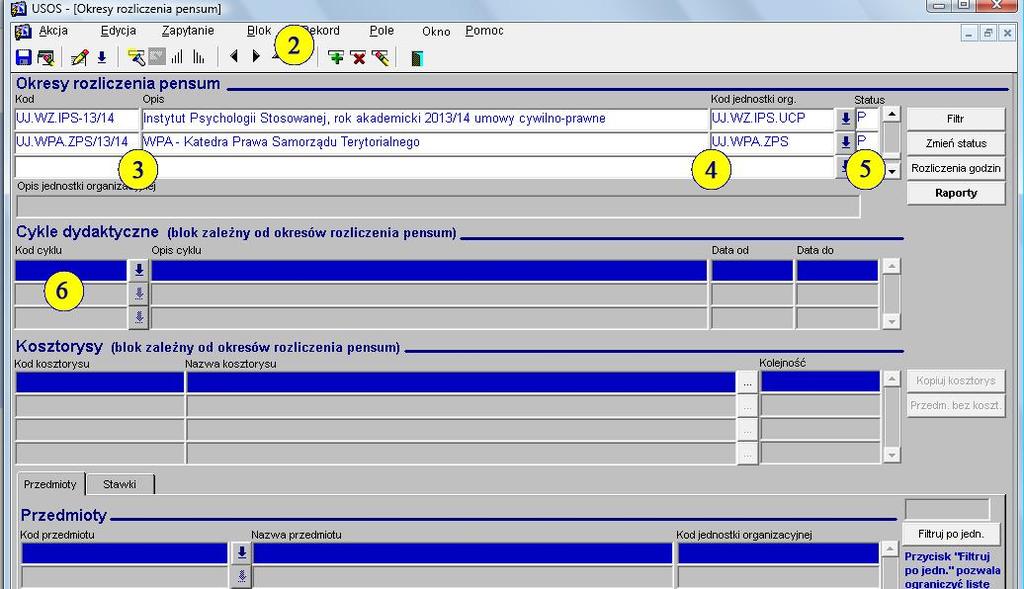Click the print/clear form icon next to Save
The image size is (1024, 589).
45,57
